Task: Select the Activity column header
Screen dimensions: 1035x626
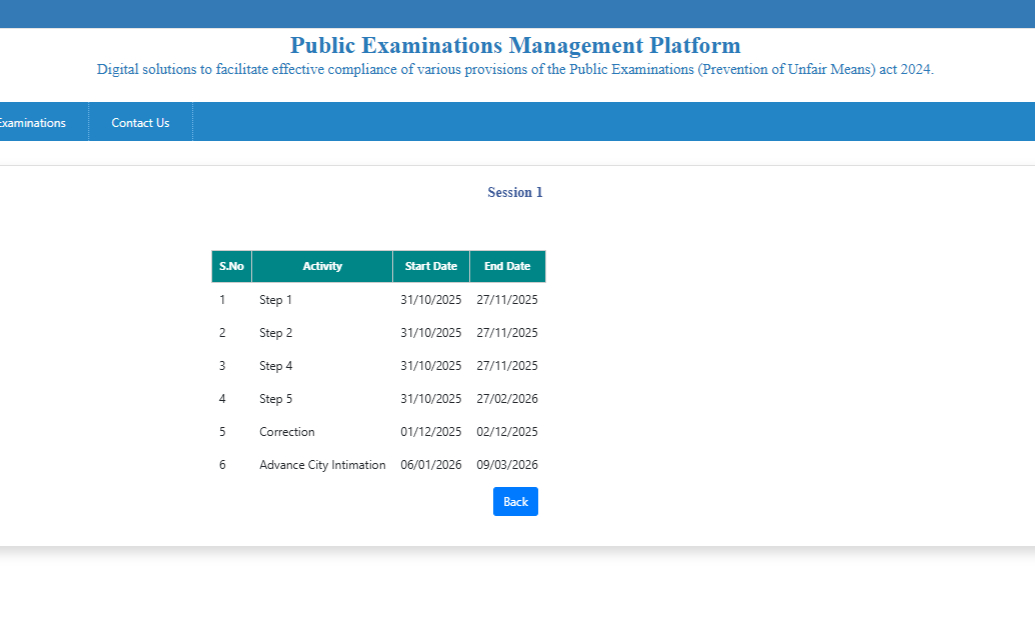Action: point(321,266)
